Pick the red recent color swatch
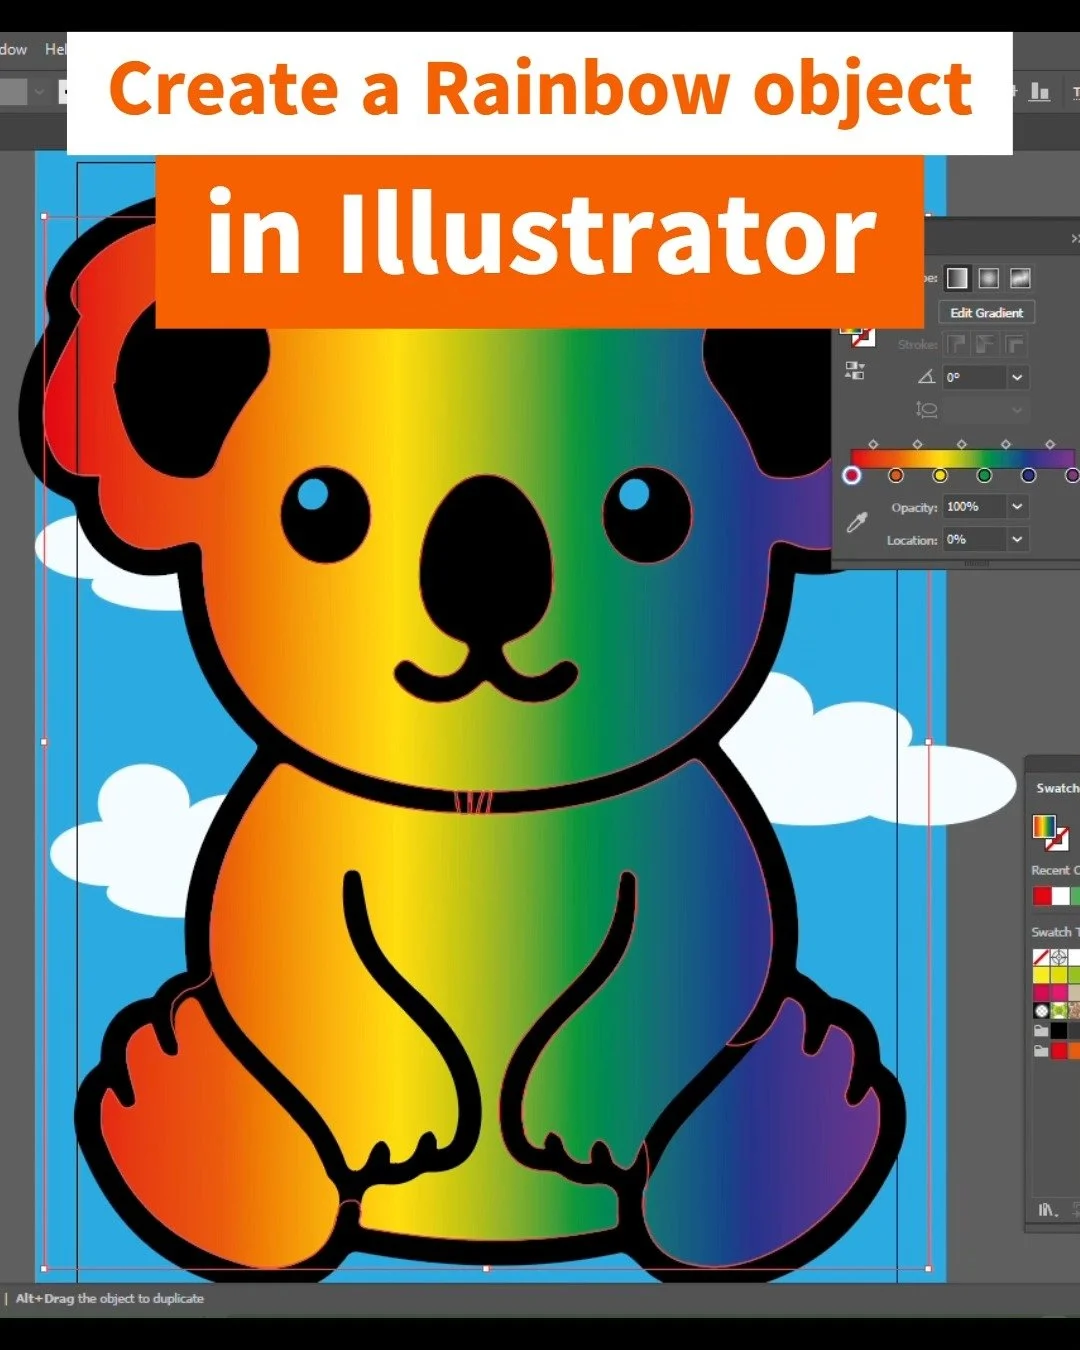 tap(1042, 896)
